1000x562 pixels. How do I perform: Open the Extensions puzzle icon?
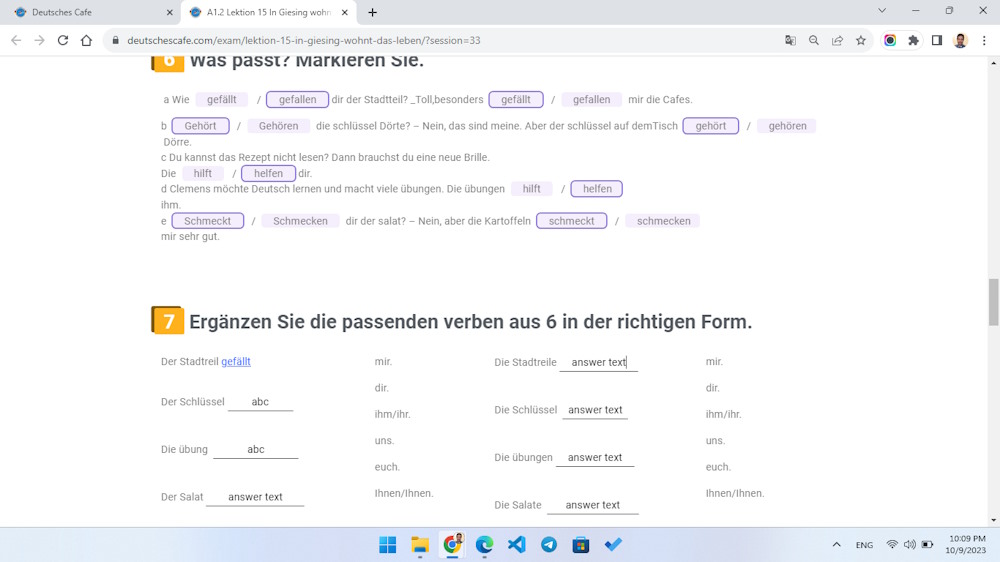click(x=913, y=40)
